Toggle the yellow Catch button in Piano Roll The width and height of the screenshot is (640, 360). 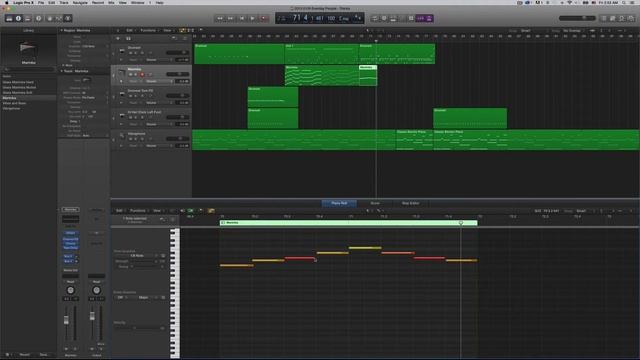[x=211, y=211]
